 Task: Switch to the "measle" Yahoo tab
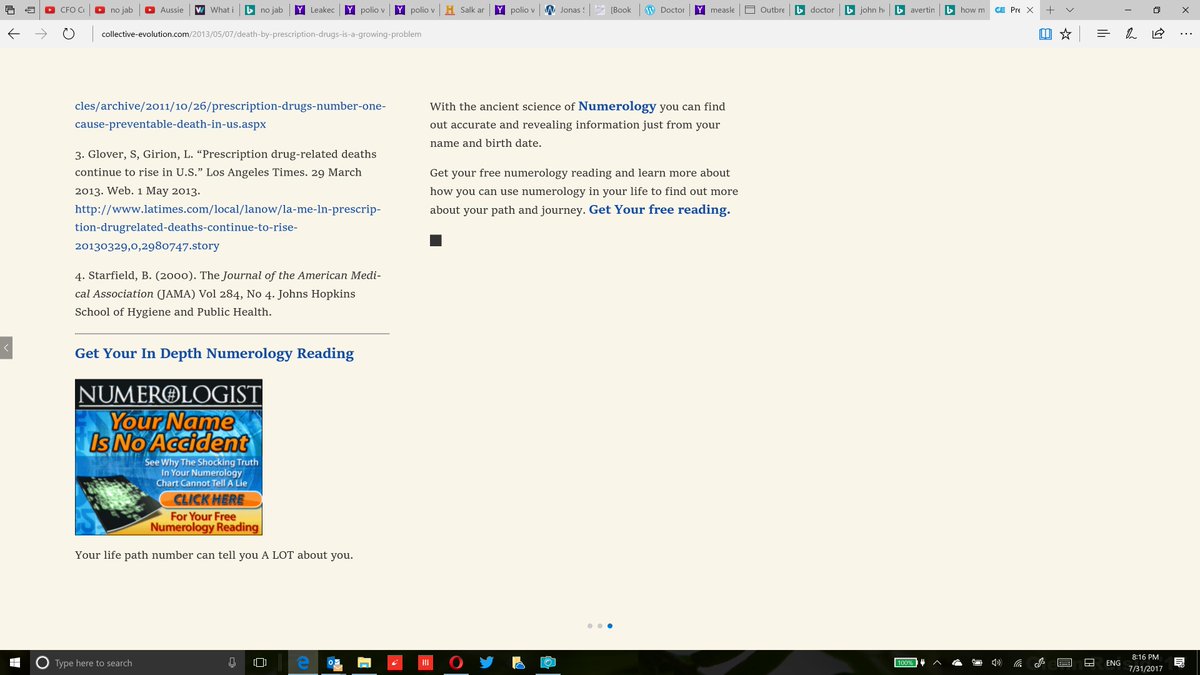click(715, 10)
